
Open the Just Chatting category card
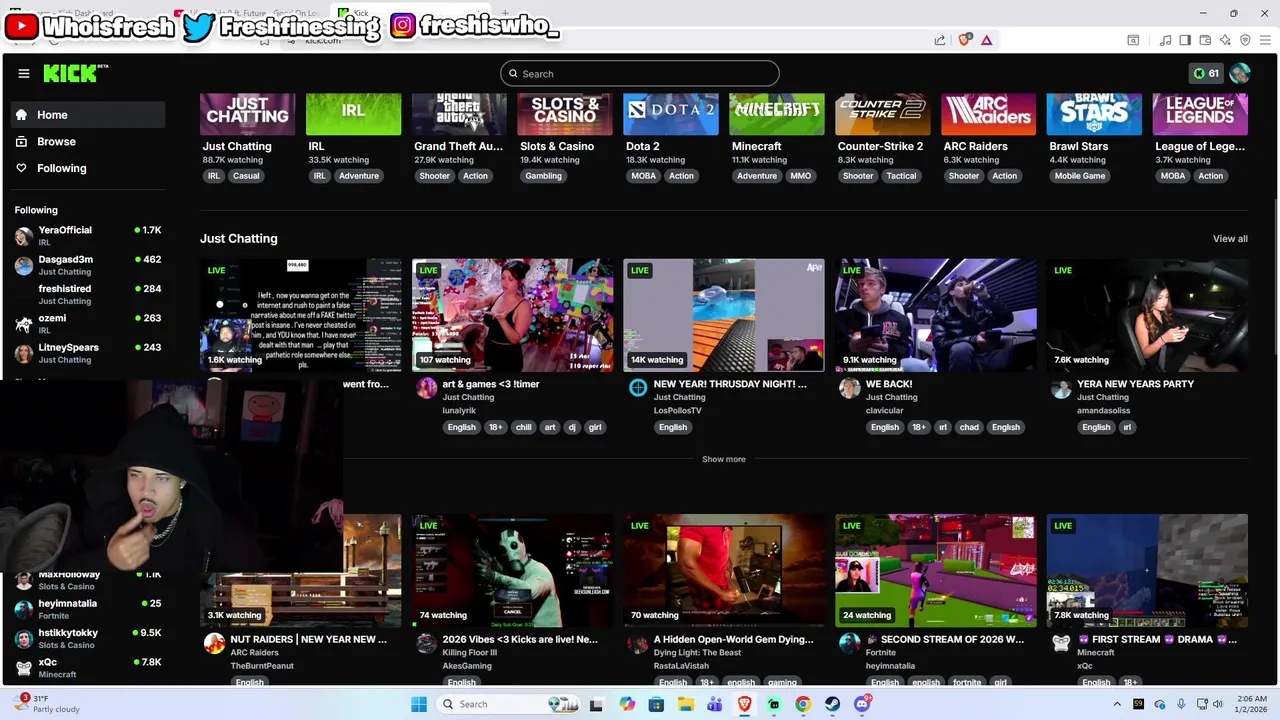click(x=247, y=114)
